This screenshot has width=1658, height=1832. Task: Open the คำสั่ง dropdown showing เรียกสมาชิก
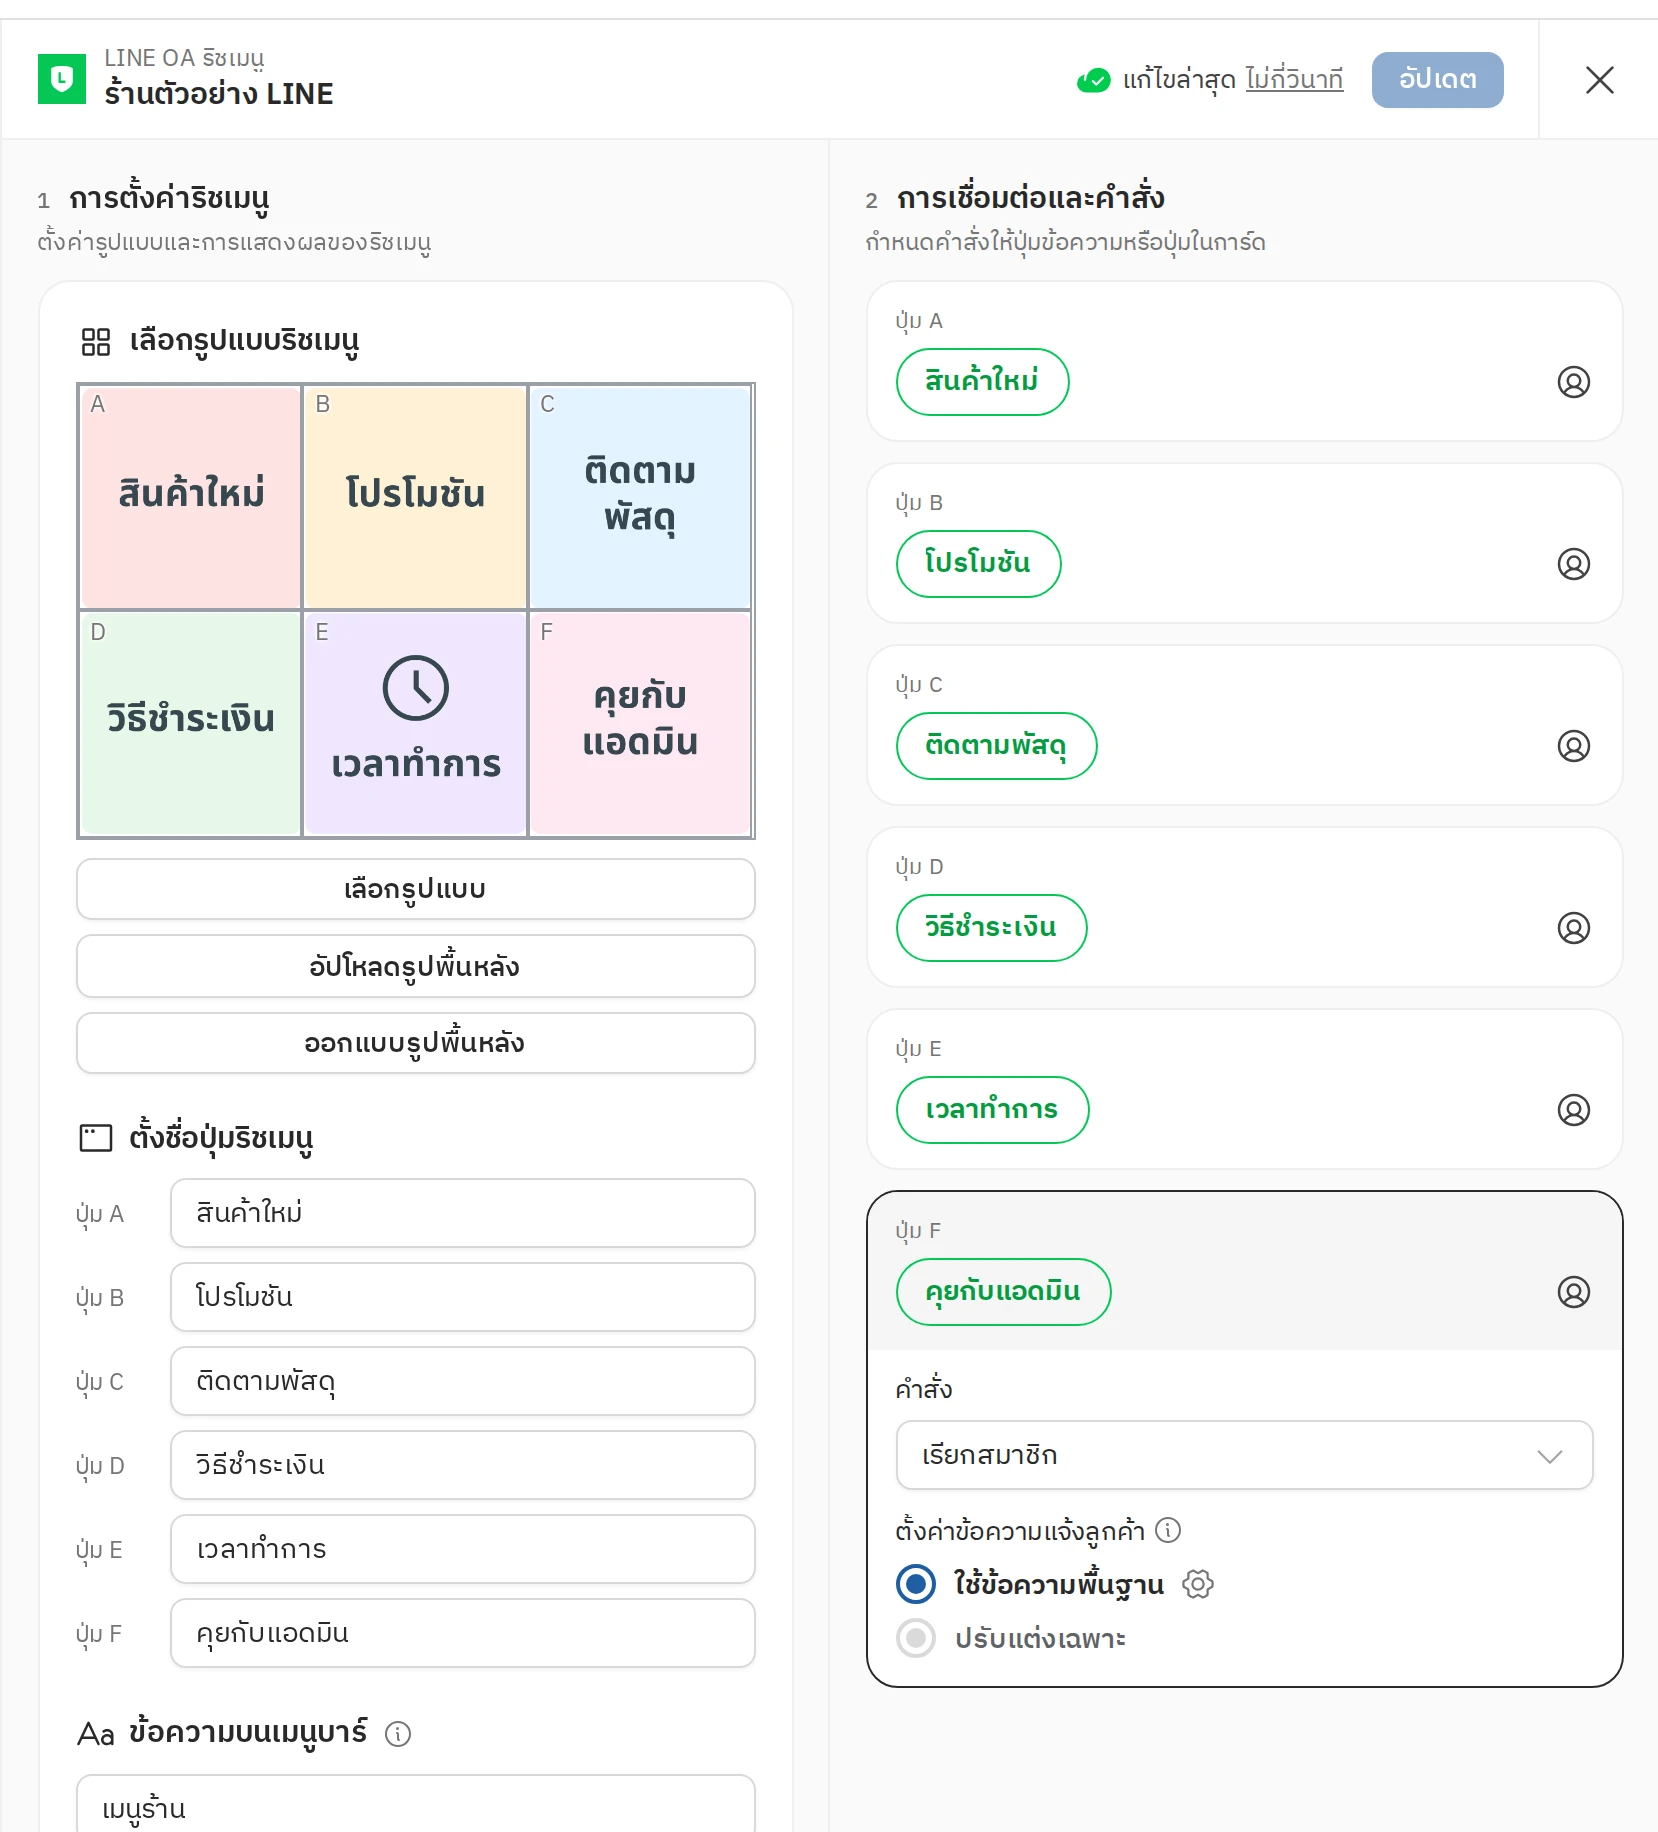[x=1244, y=1455]
